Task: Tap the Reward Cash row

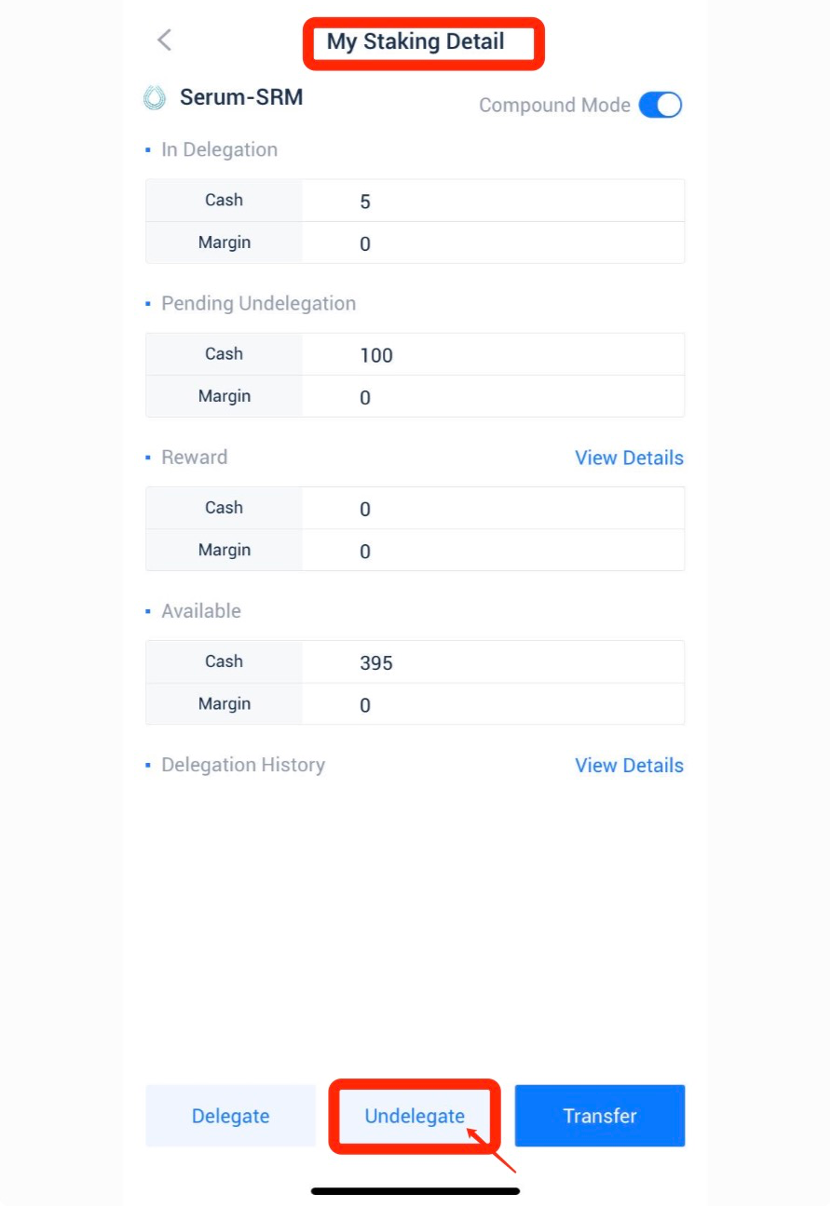Action: coord(415,509)
